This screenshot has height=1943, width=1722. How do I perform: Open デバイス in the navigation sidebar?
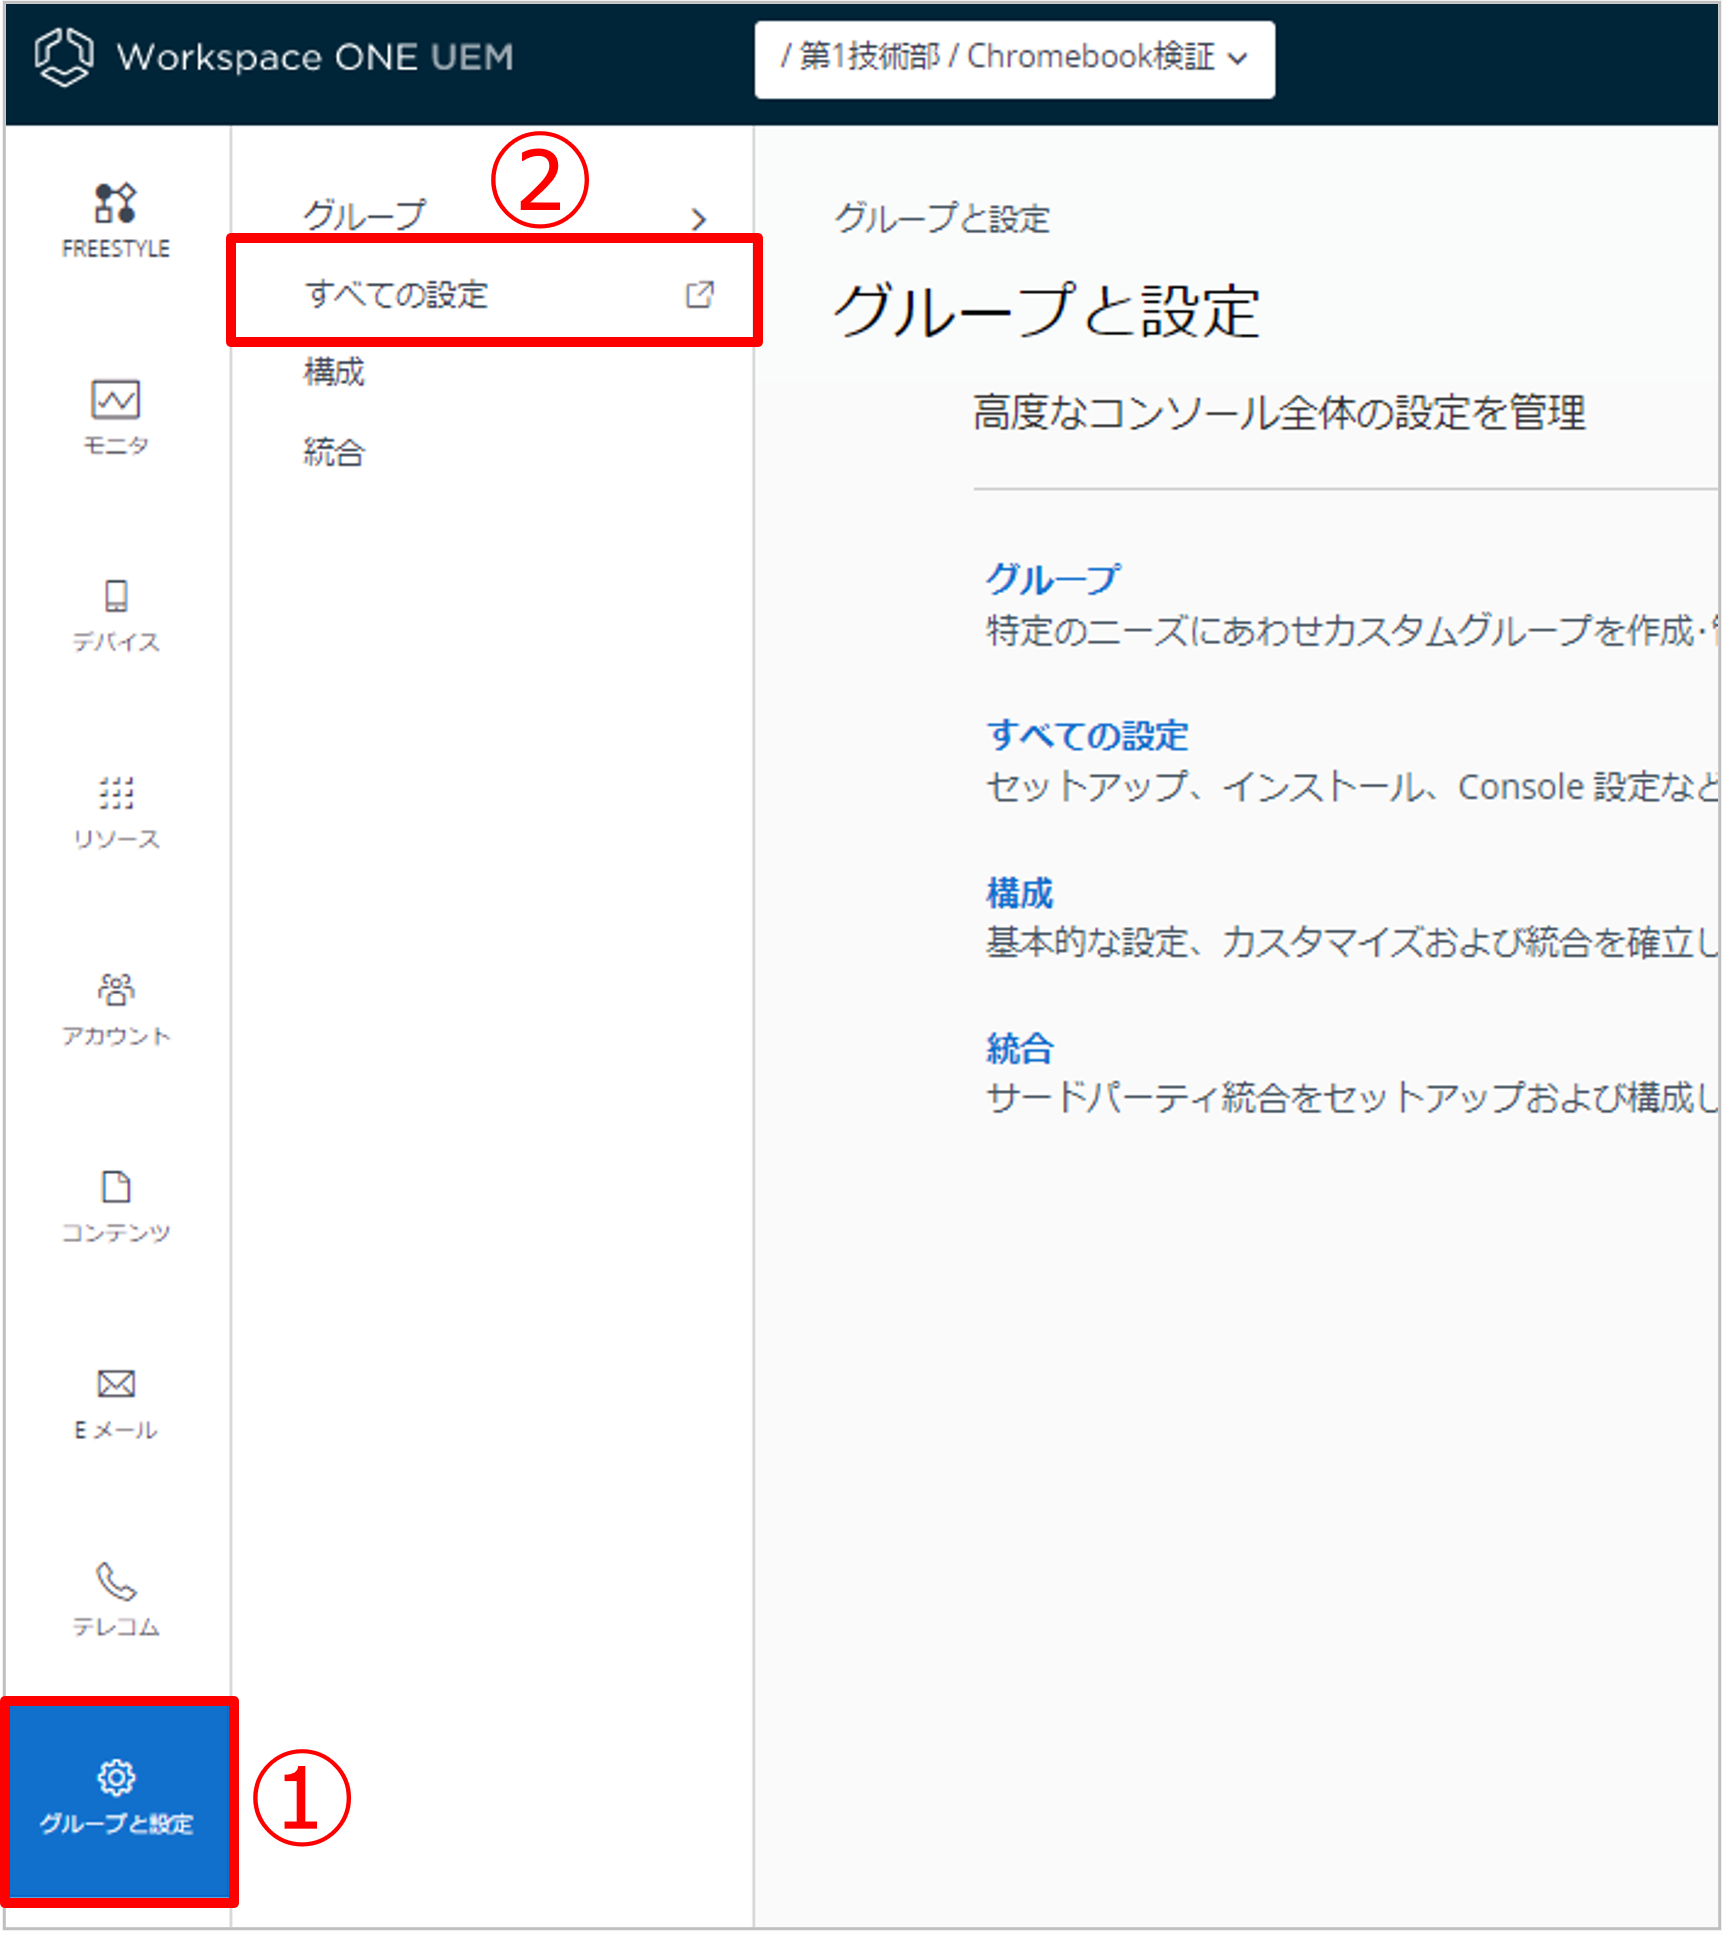coord(115,613)
